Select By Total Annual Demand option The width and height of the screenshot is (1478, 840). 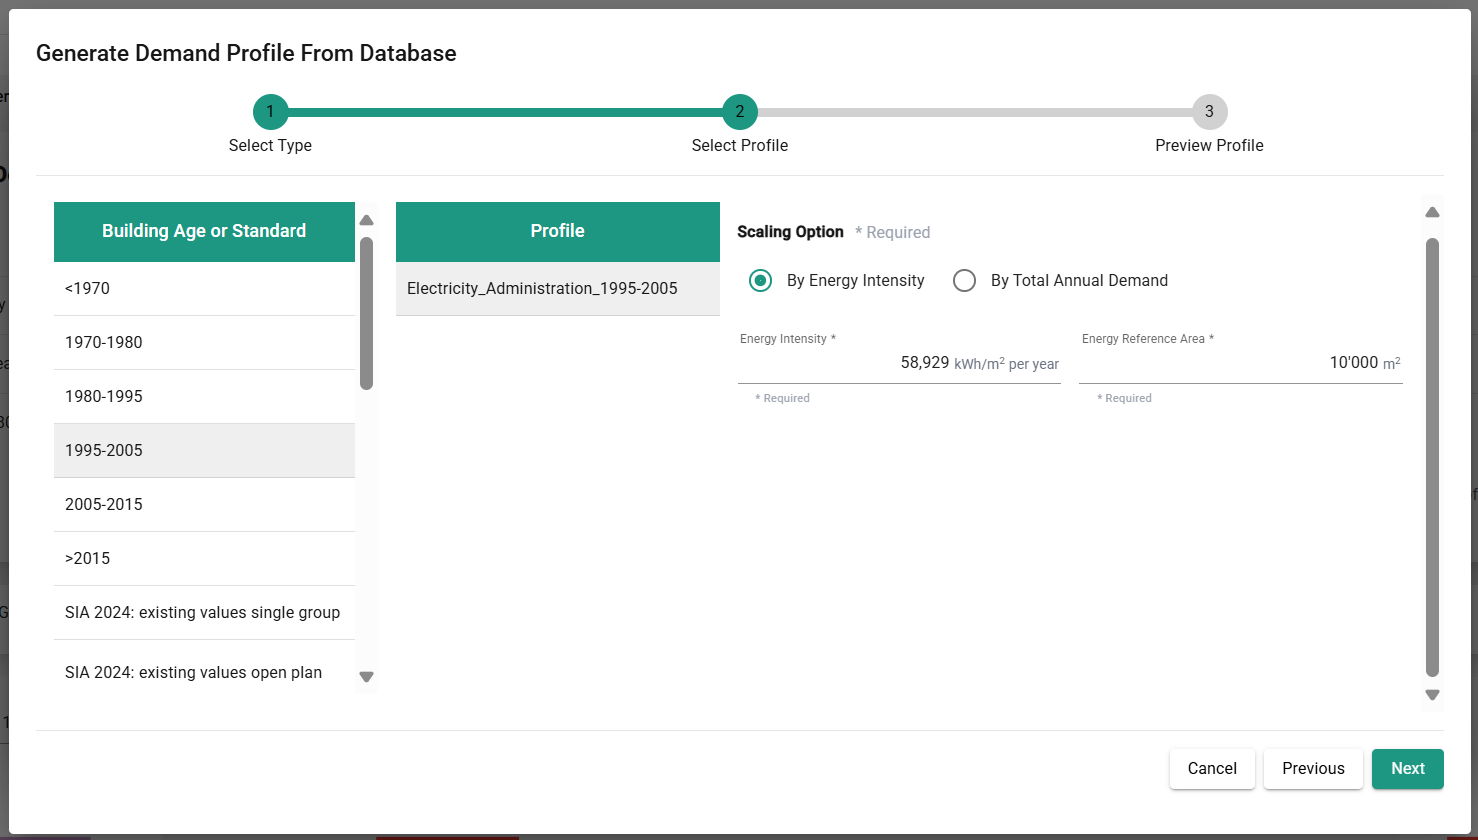coord(965,281)
